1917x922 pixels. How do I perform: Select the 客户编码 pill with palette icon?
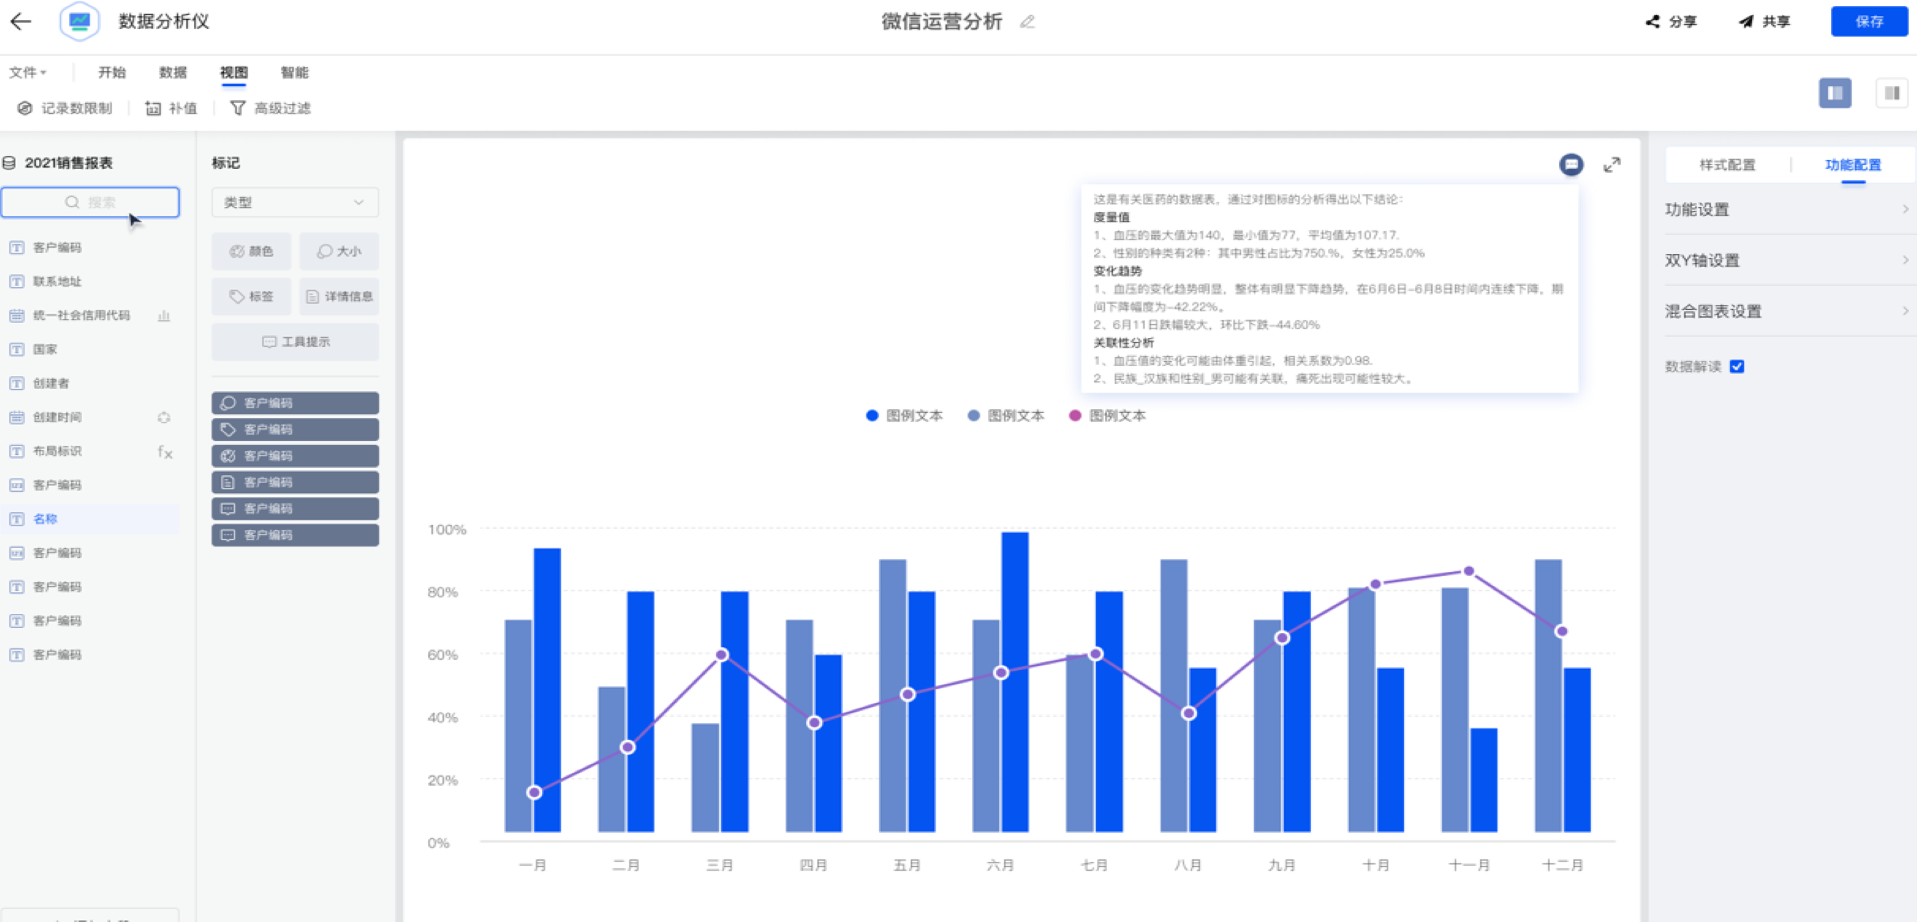(x=295, y=455)
